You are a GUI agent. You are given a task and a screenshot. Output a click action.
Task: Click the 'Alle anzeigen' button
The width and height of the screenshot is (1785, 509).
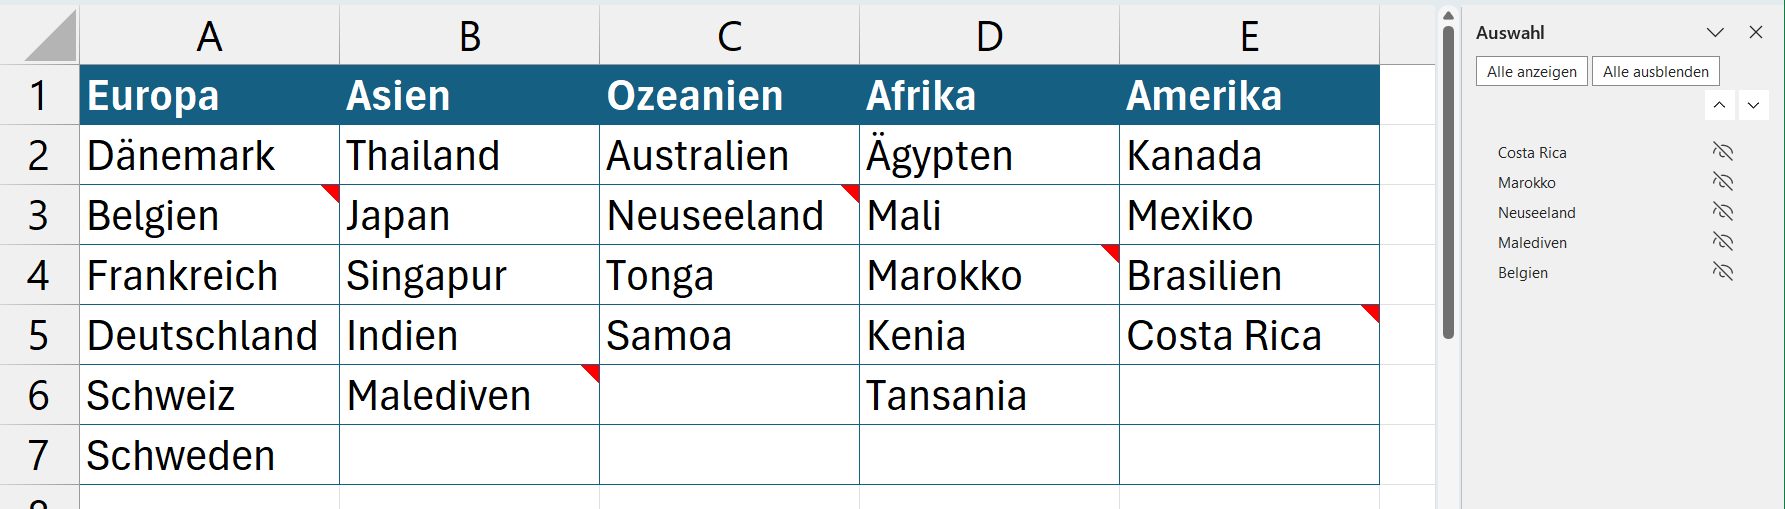(1531, 72)
